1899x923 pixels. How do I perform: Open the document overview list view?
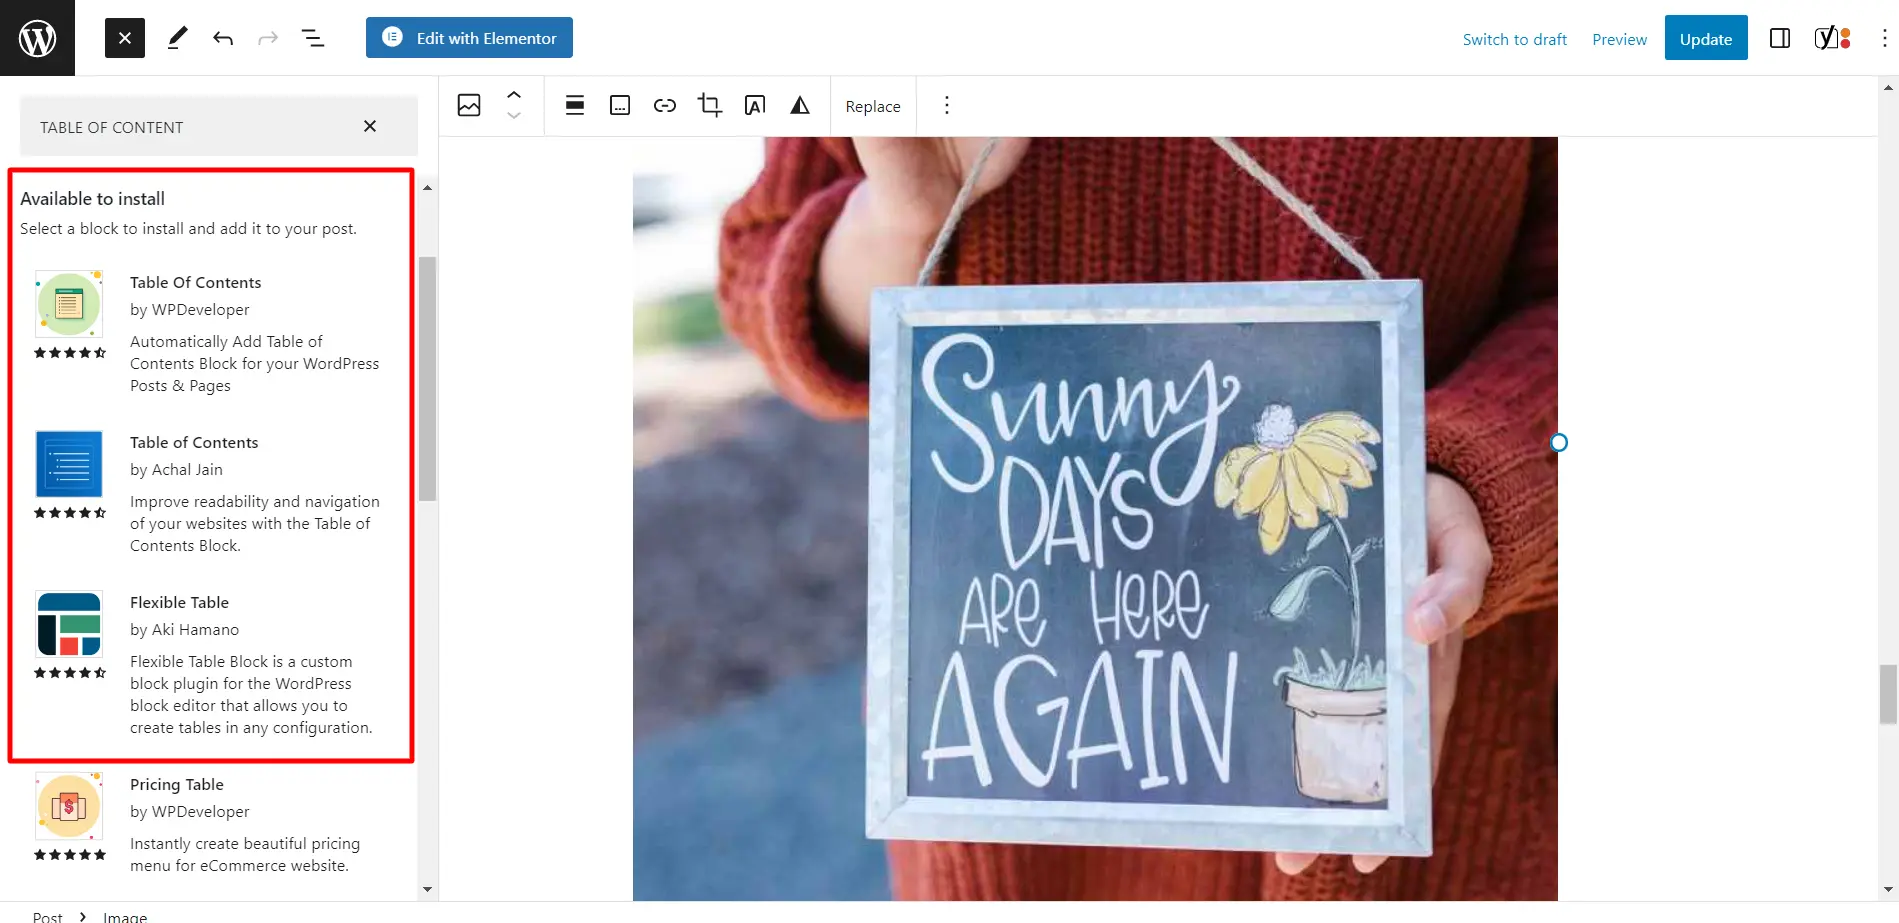point(313,38)
